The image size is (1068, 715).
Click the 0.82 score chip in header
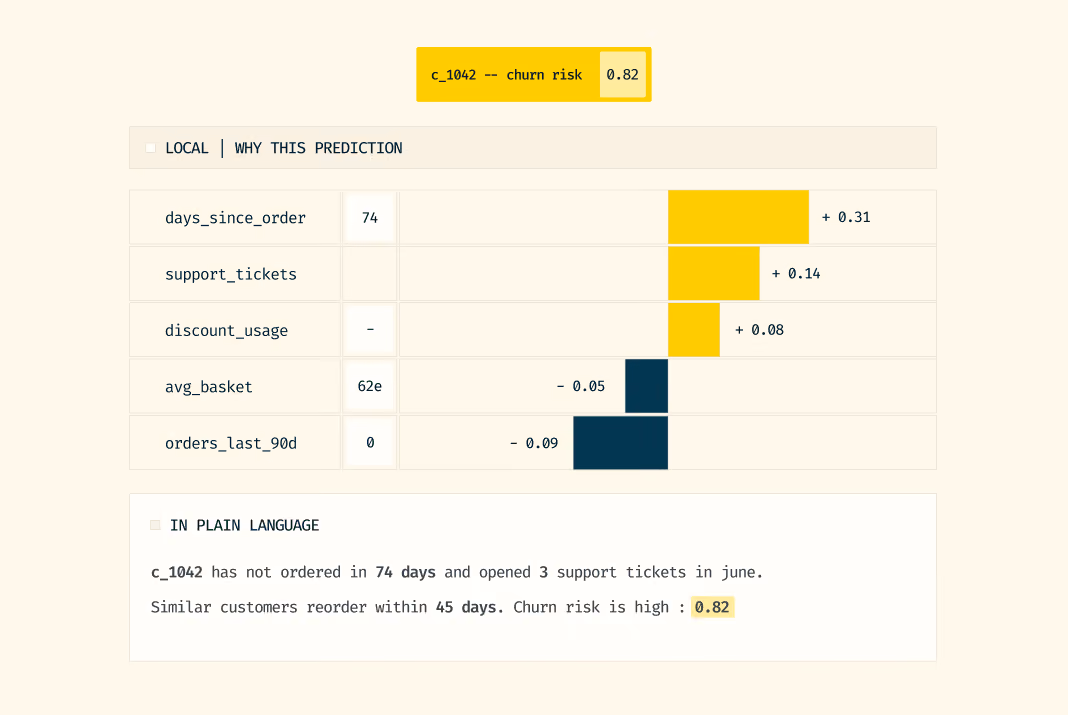(x=623, y=74)
